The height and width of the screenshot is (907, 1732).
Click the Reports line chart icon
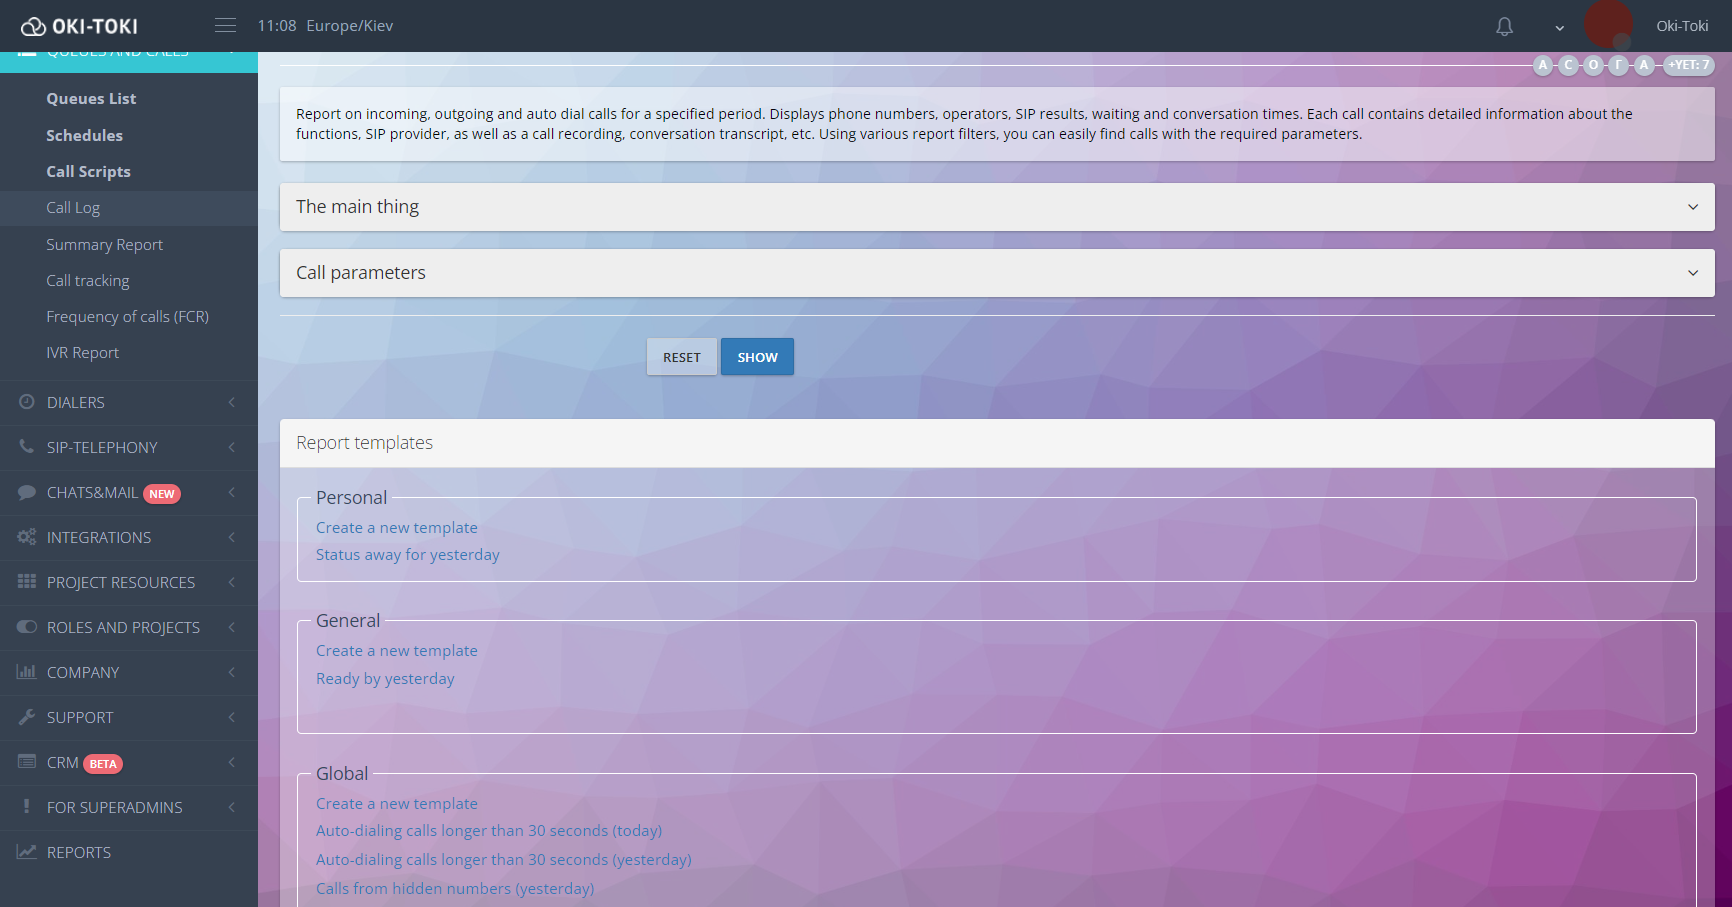[x=27, y=852]
